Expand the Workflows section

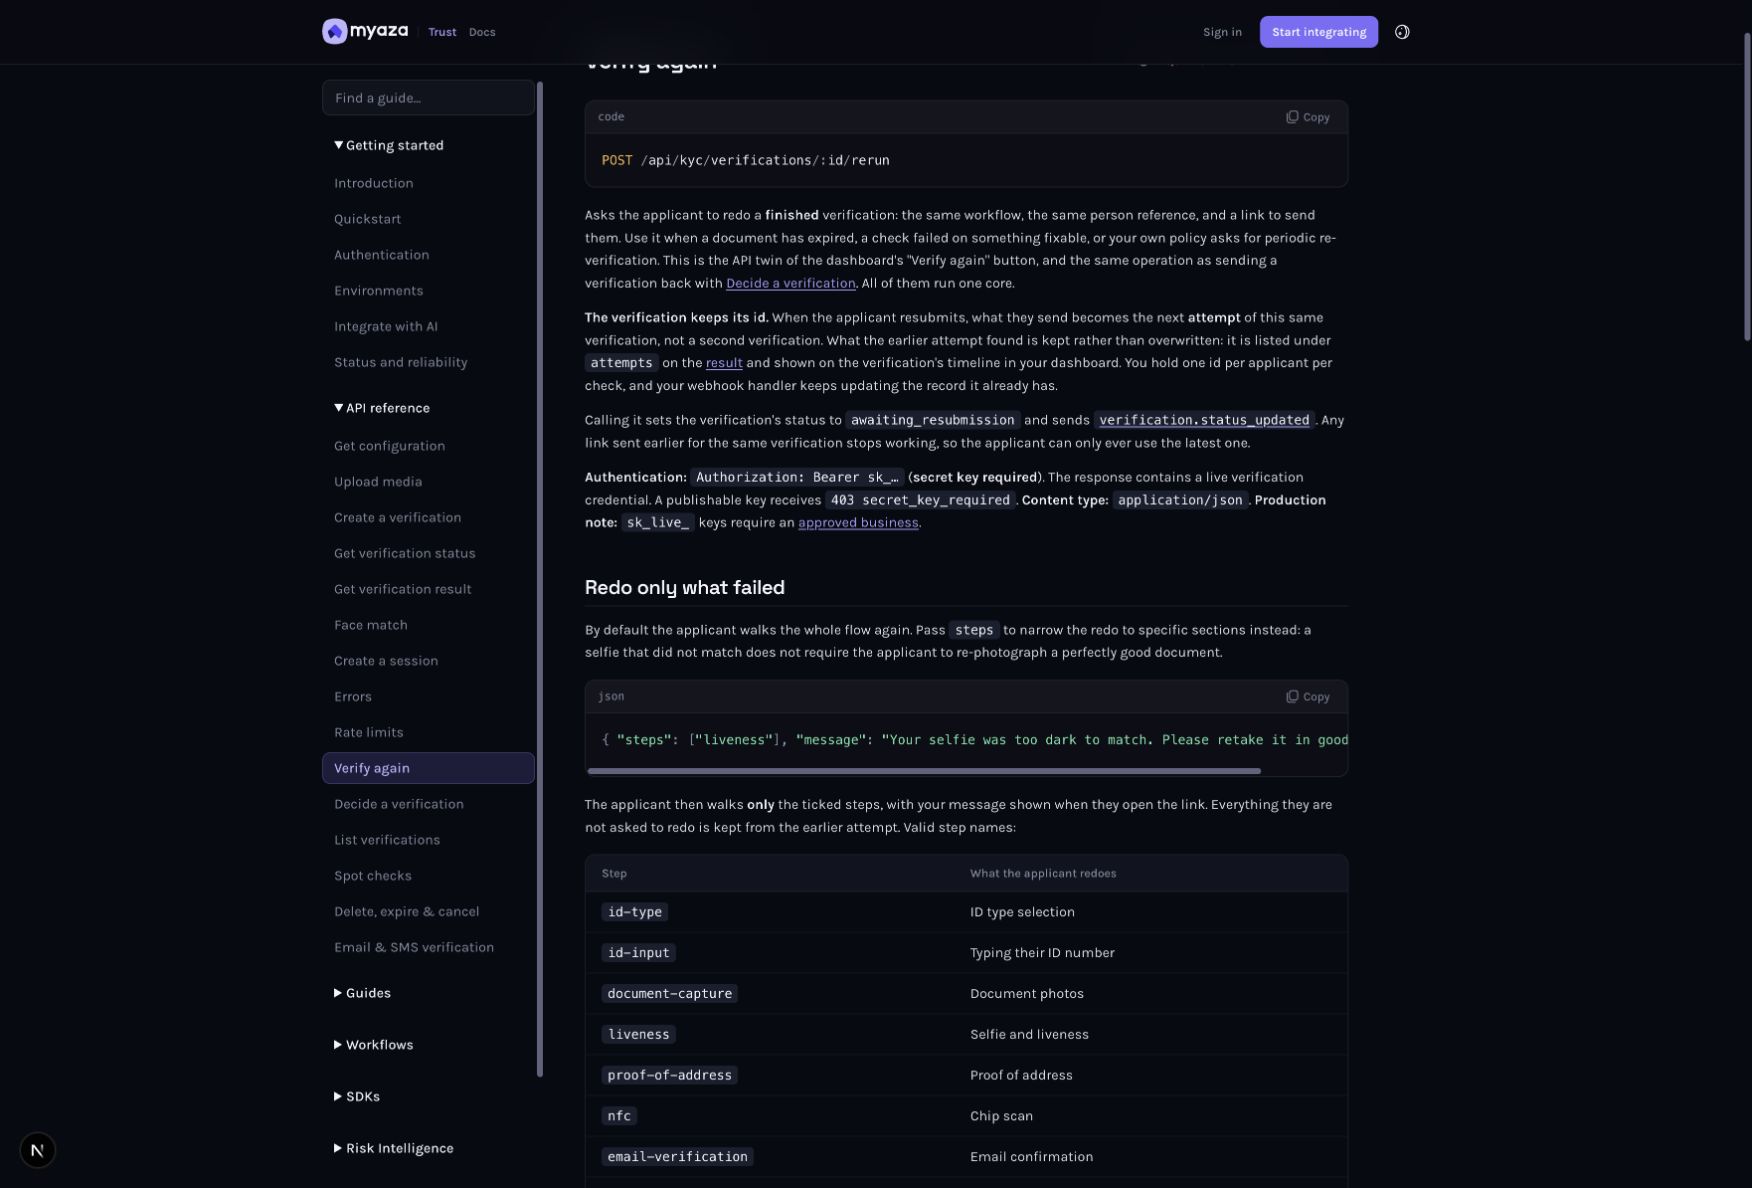tap(373, 1045)
